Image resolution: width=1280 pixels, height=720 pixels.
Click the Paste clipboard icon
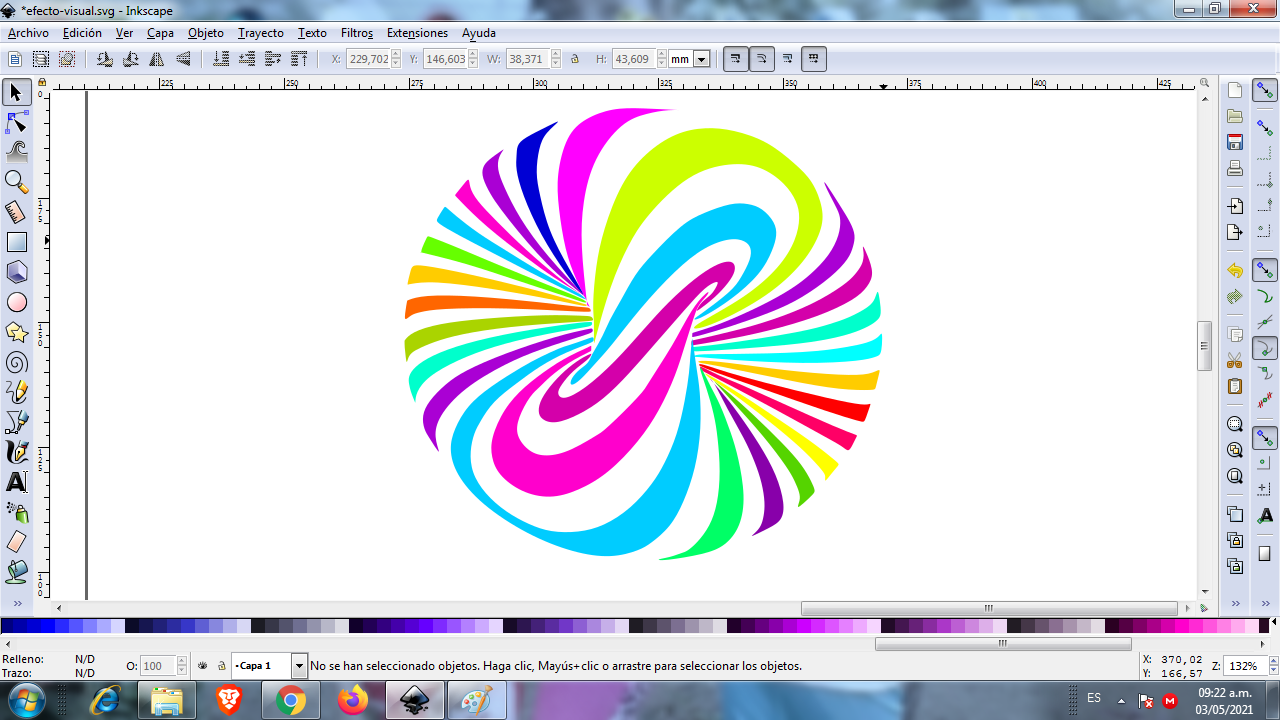1235,386
